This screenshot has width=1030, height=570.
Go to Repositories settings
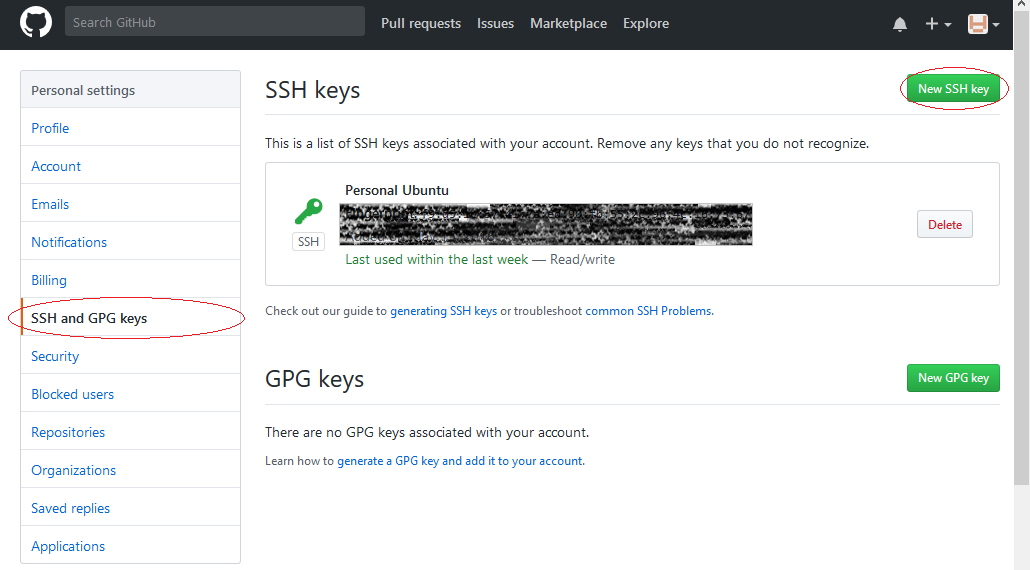(x=131, y=432)
